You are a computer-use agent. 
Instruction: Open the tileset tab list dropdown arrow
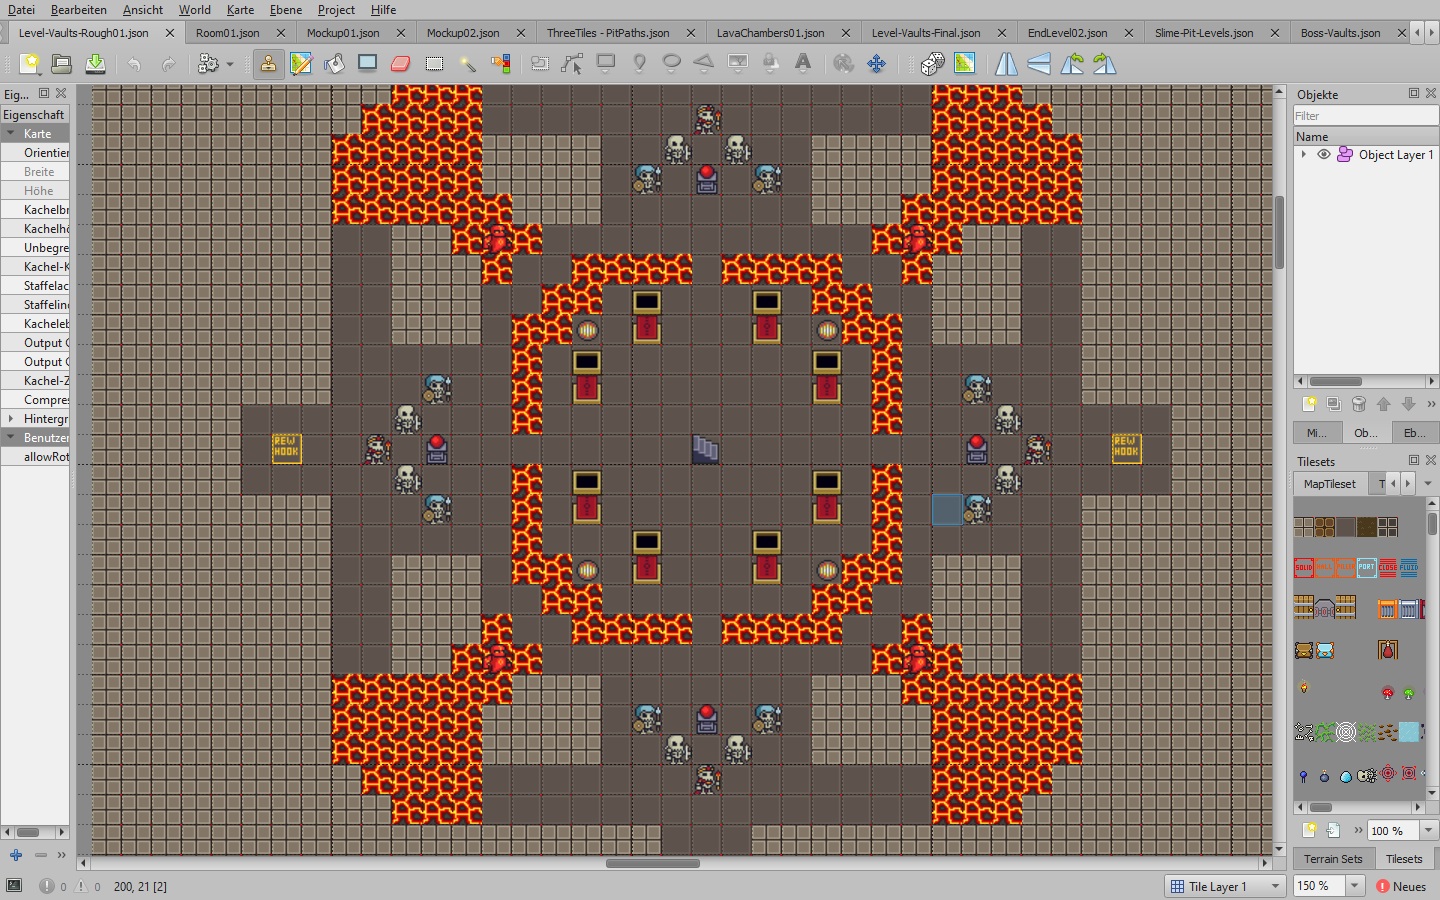tap(1428, 484)
